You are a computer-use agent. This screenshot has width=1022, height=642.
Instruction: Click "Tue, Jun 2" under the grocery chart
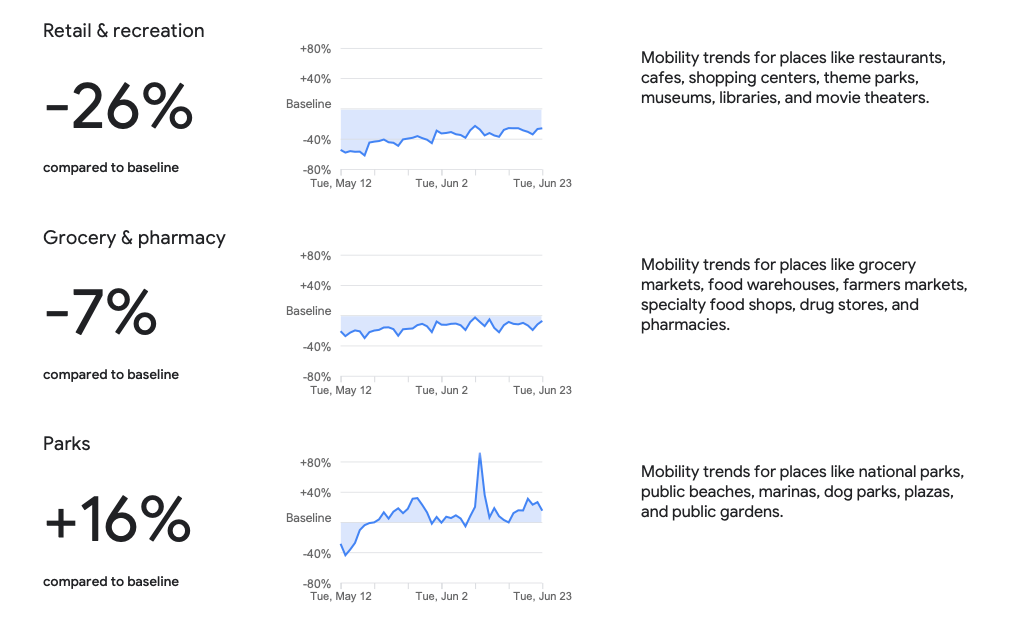[441, 391]
